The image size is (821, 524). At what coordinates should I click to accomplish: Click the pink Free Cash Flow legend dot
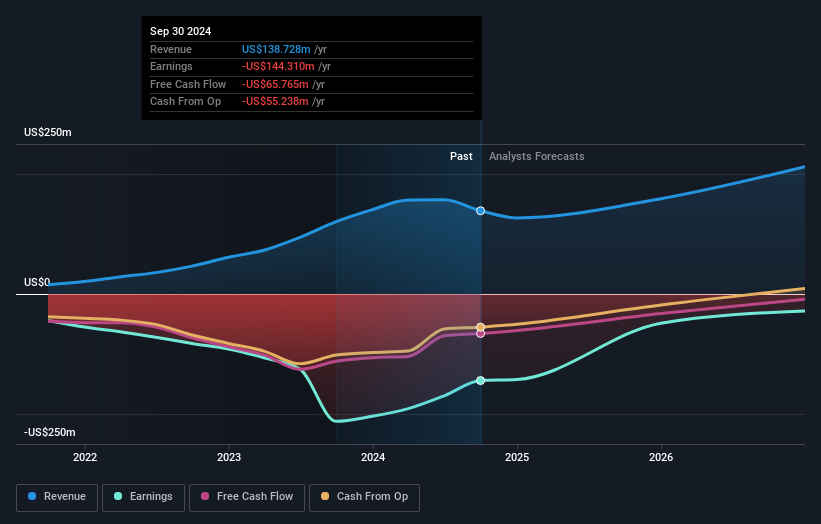(x=205, y=496)
